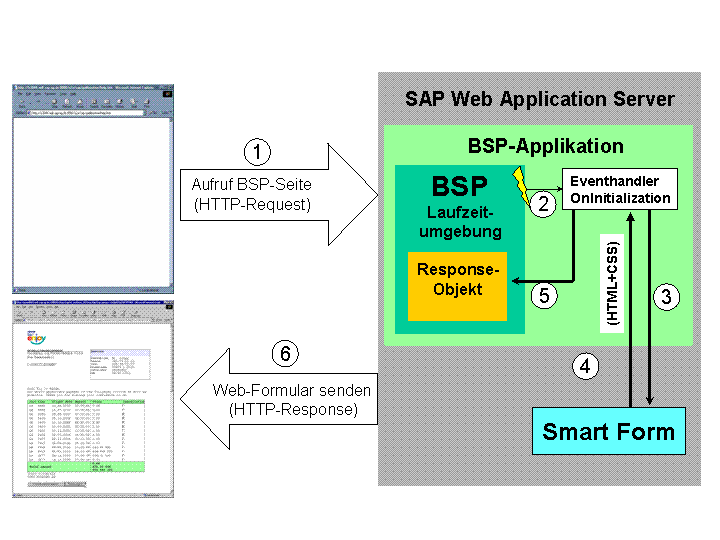Select the Smart Form box
The width and height of the screenshot is (720, 540).
tap(609, 431)
